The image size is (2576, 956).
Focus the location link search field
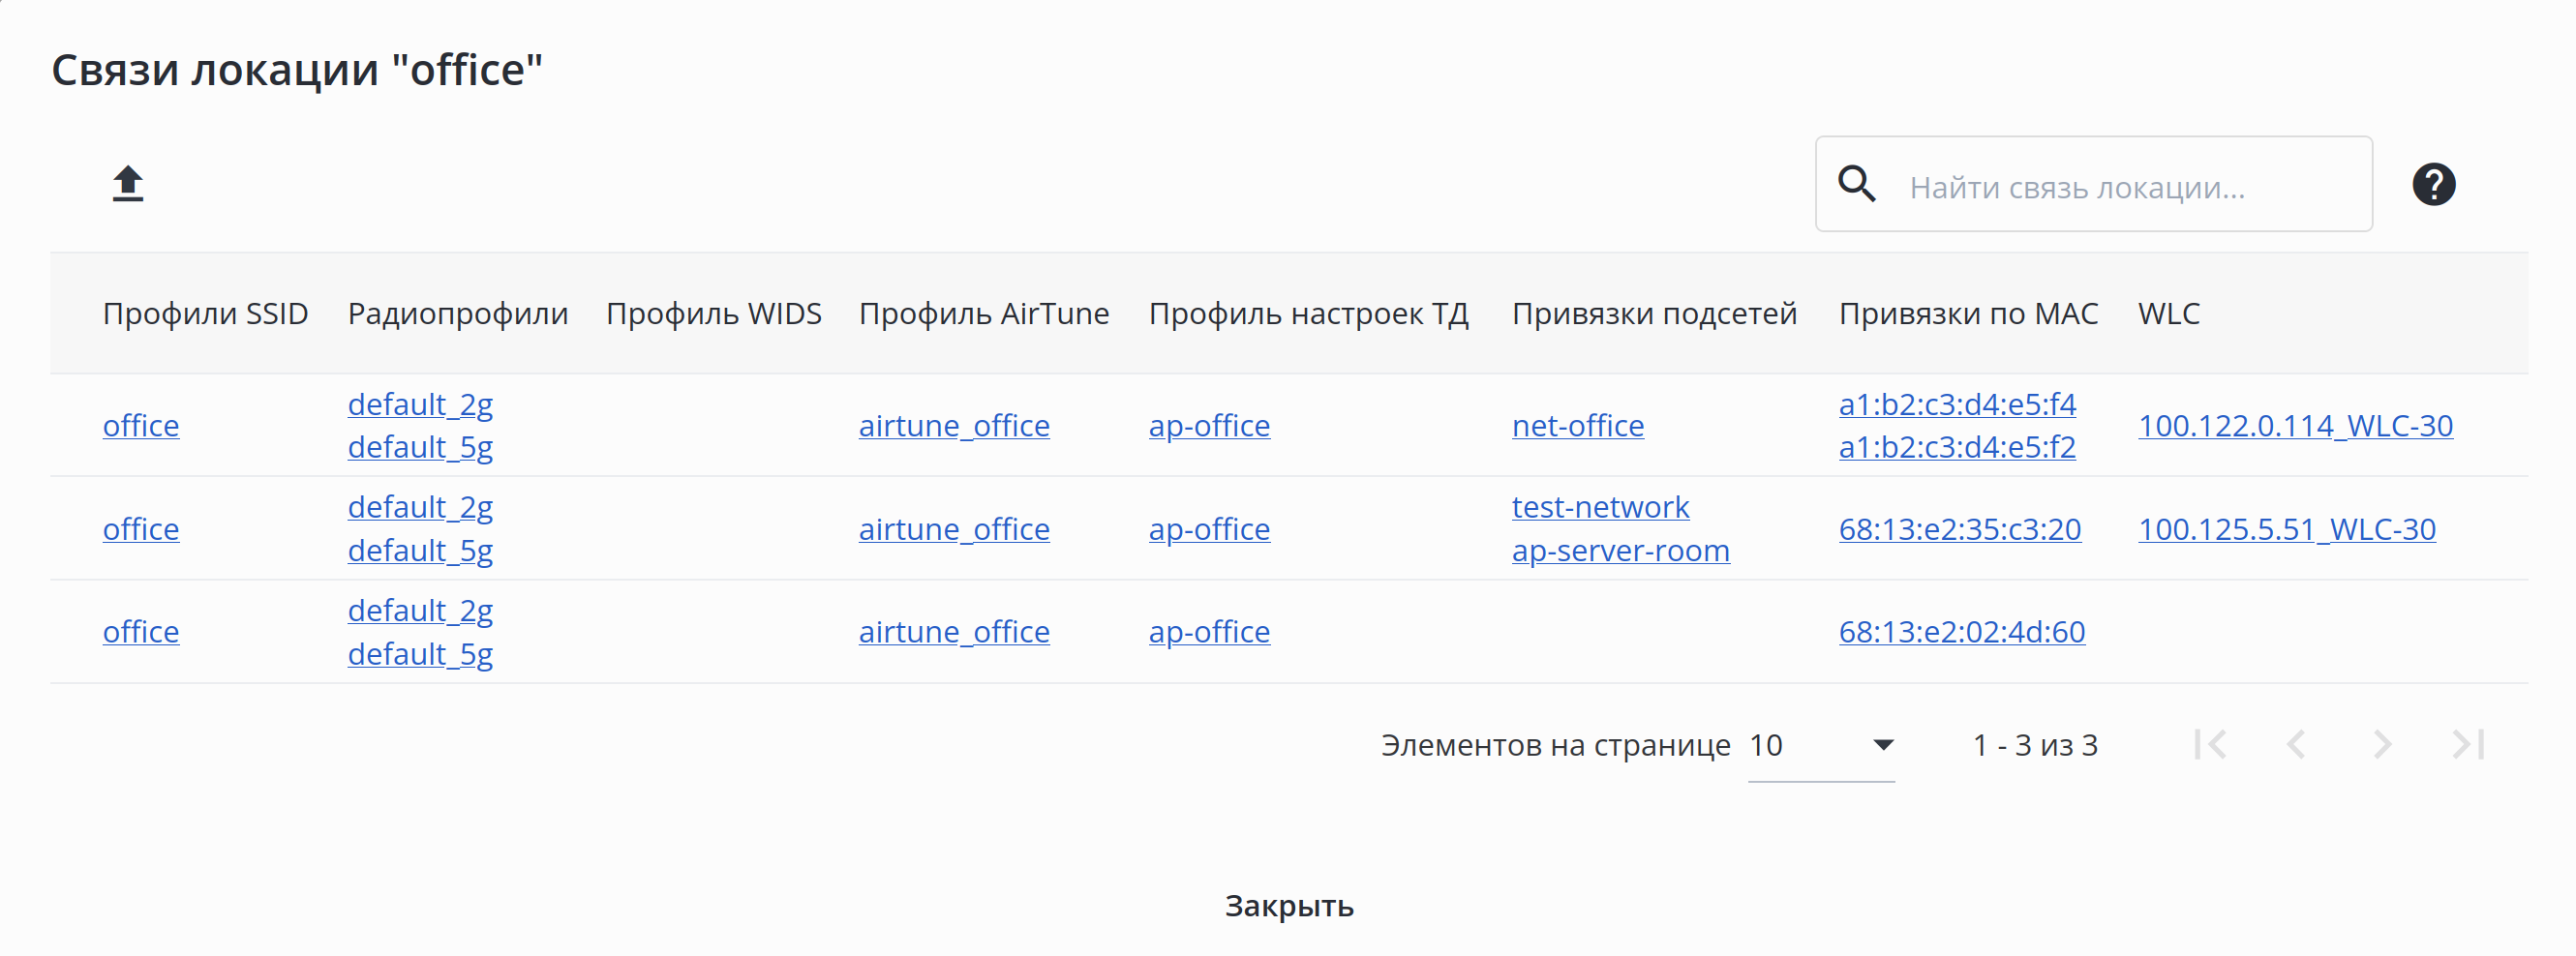click(x=2130, y=187)
